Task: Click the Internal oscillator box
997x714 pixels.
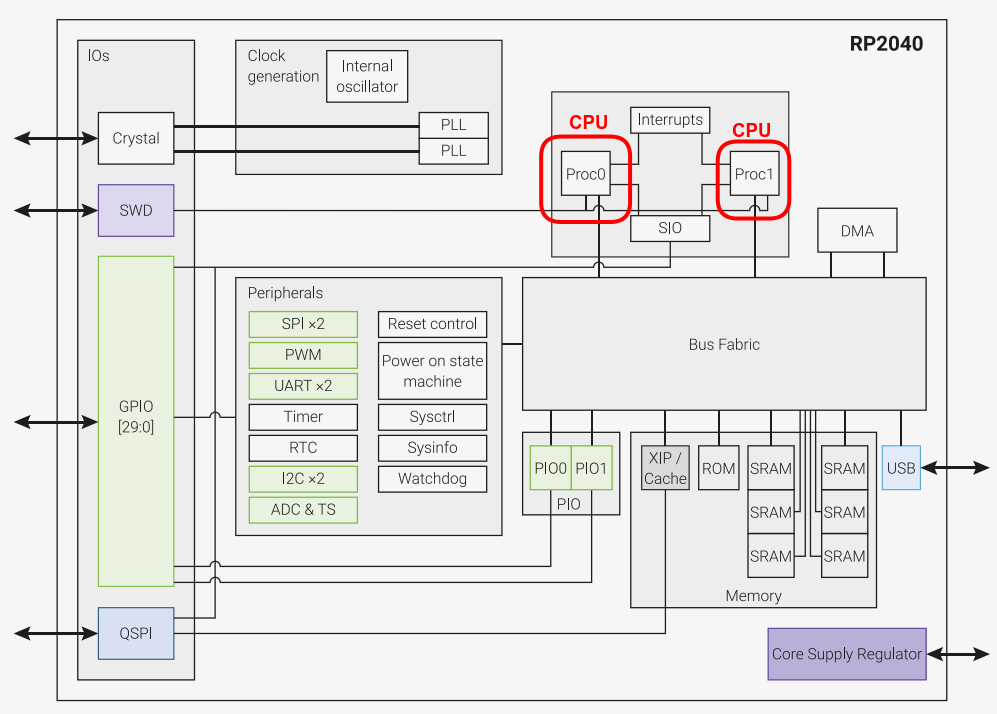Action: tap(367, 76)
